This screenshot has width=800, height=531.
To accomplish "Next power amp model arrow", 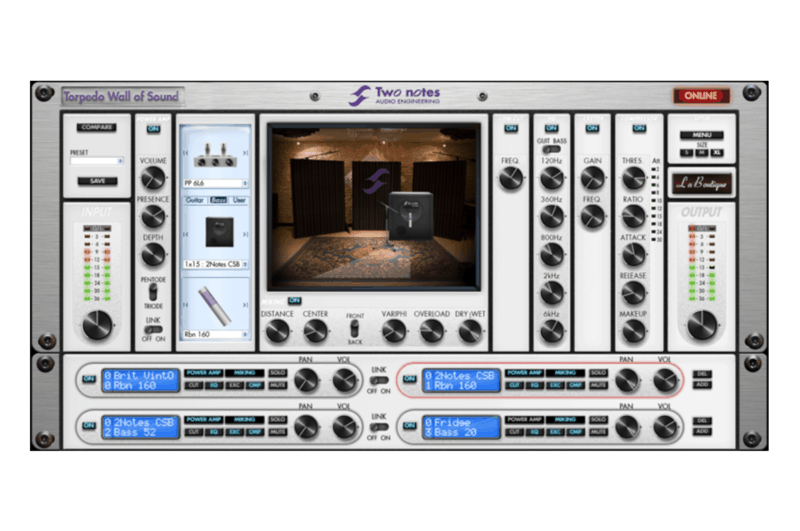I will (x=245, y=153).
